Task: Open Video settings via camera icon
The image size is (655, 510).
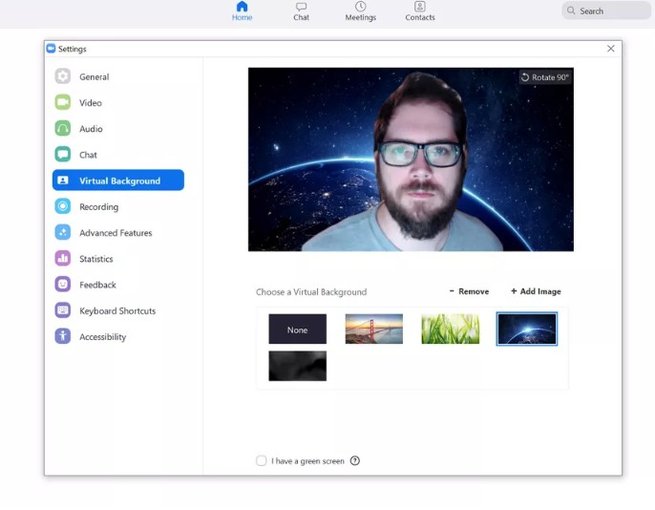Action: [x=63, y=103]
